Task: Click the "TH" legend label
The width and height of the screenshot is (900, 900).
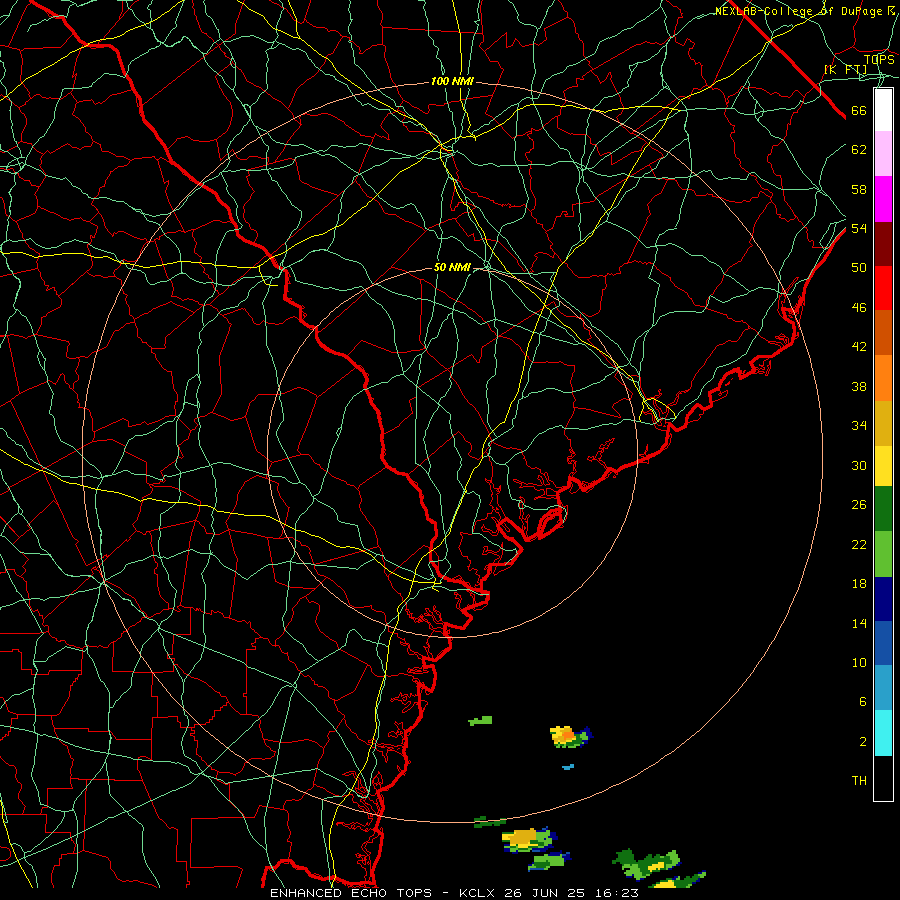Action: pos(859,781)
